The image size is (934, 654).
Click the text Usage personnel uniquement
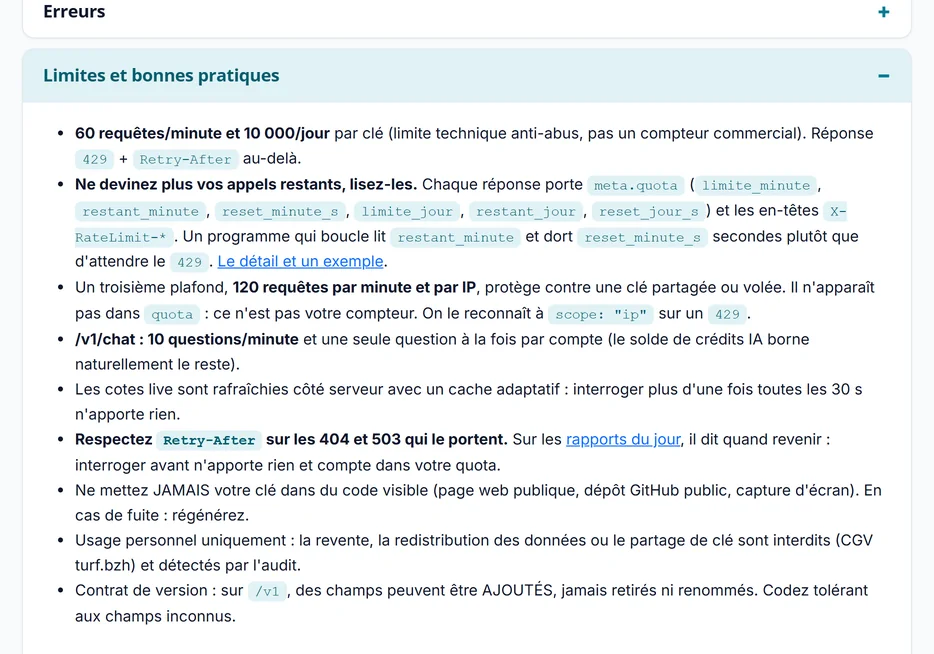point(180,540)
